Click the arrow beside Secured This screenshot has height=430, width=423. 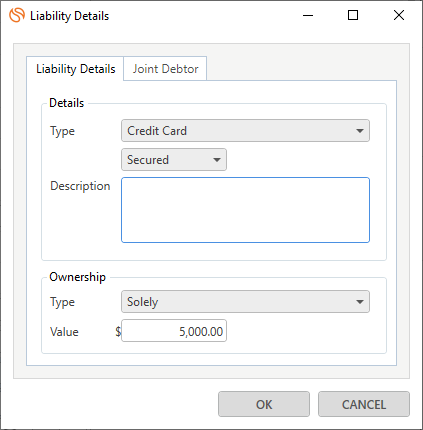click(x=217, y=160)
